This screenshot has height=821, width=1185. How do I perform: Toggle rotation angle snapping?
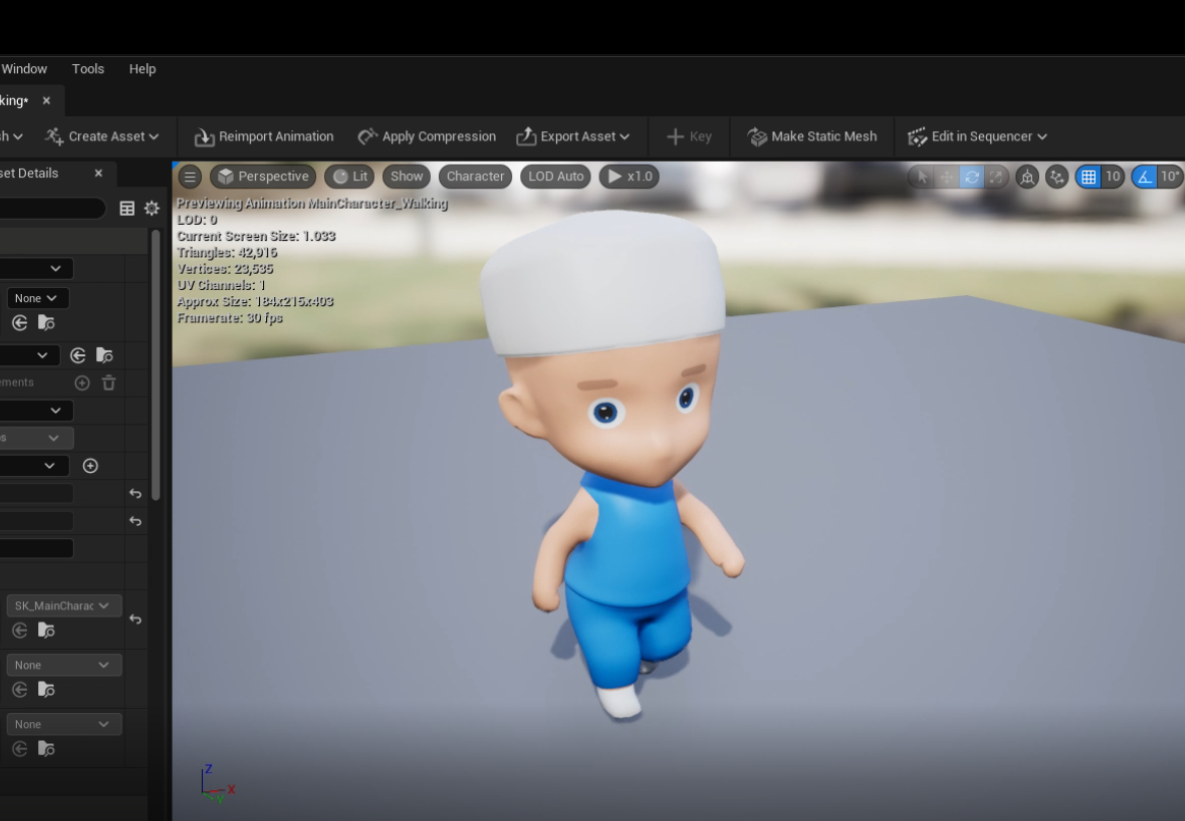click(x=1145, y=177)
